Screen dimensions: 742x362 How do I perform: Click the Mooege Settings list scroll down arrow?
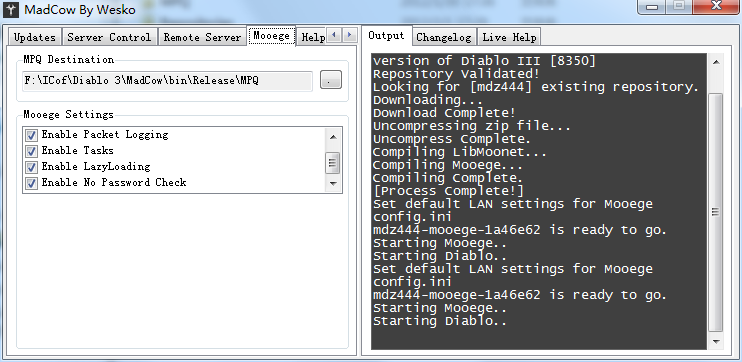coord(333,183)
